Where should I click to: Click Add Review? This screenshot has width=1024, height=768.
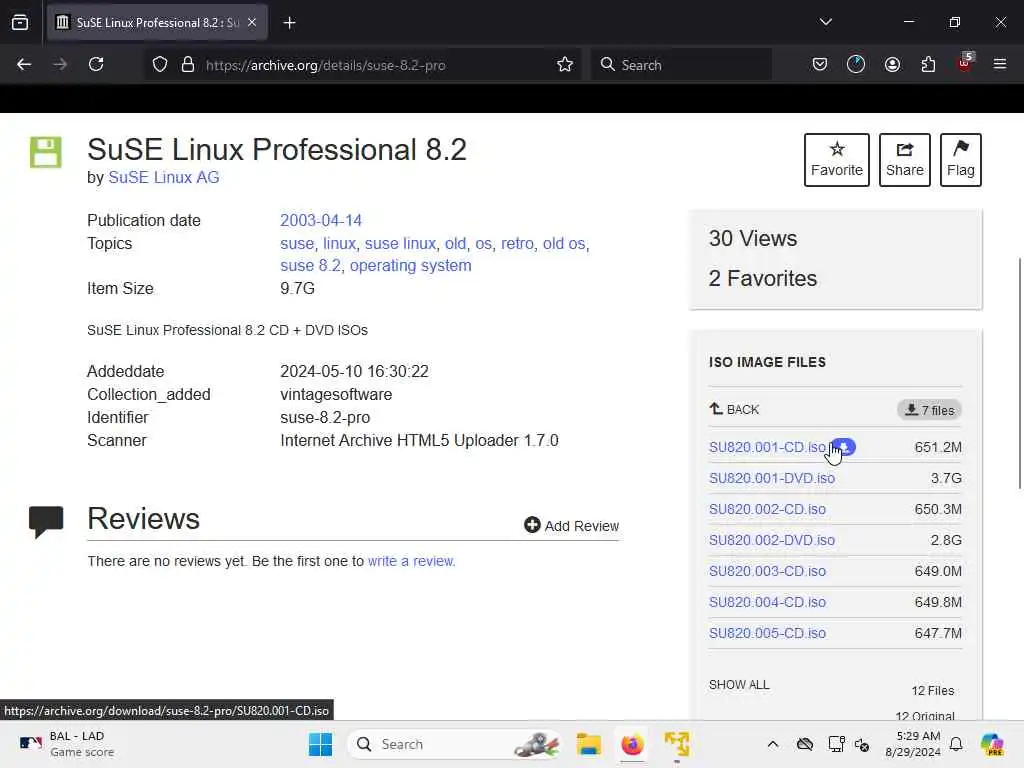coord(571,526)
